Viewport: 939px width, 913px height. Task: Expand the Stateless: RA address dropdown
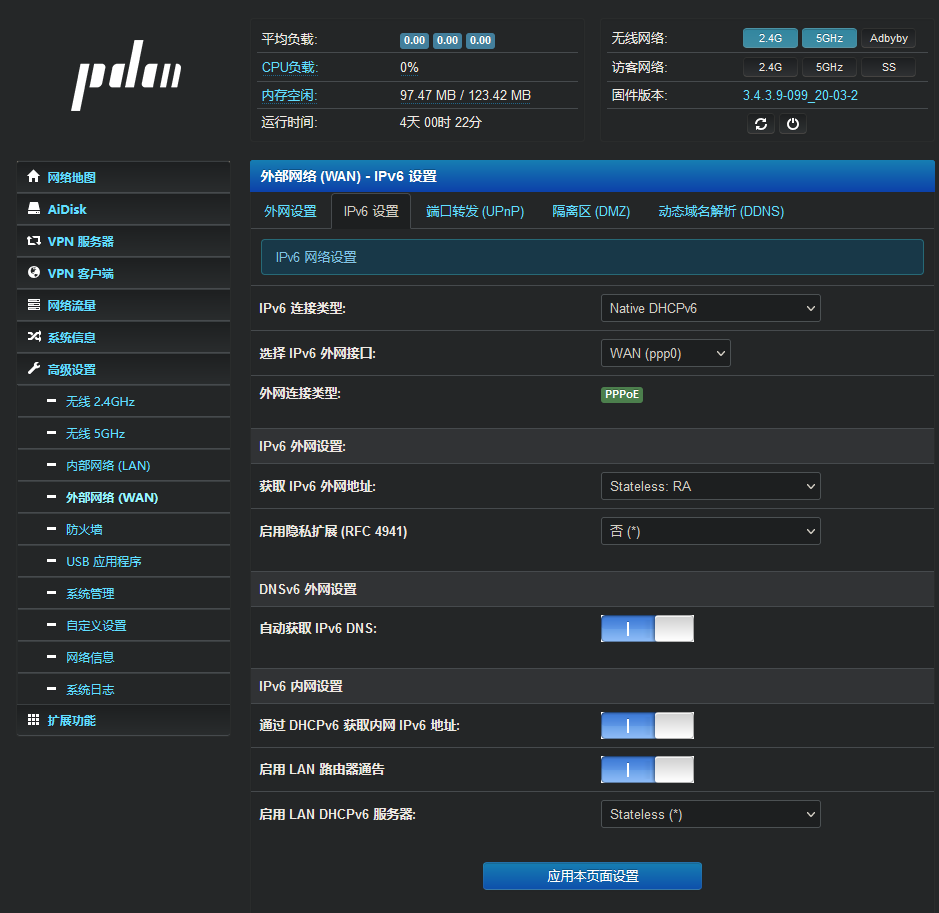coord(711,486)
